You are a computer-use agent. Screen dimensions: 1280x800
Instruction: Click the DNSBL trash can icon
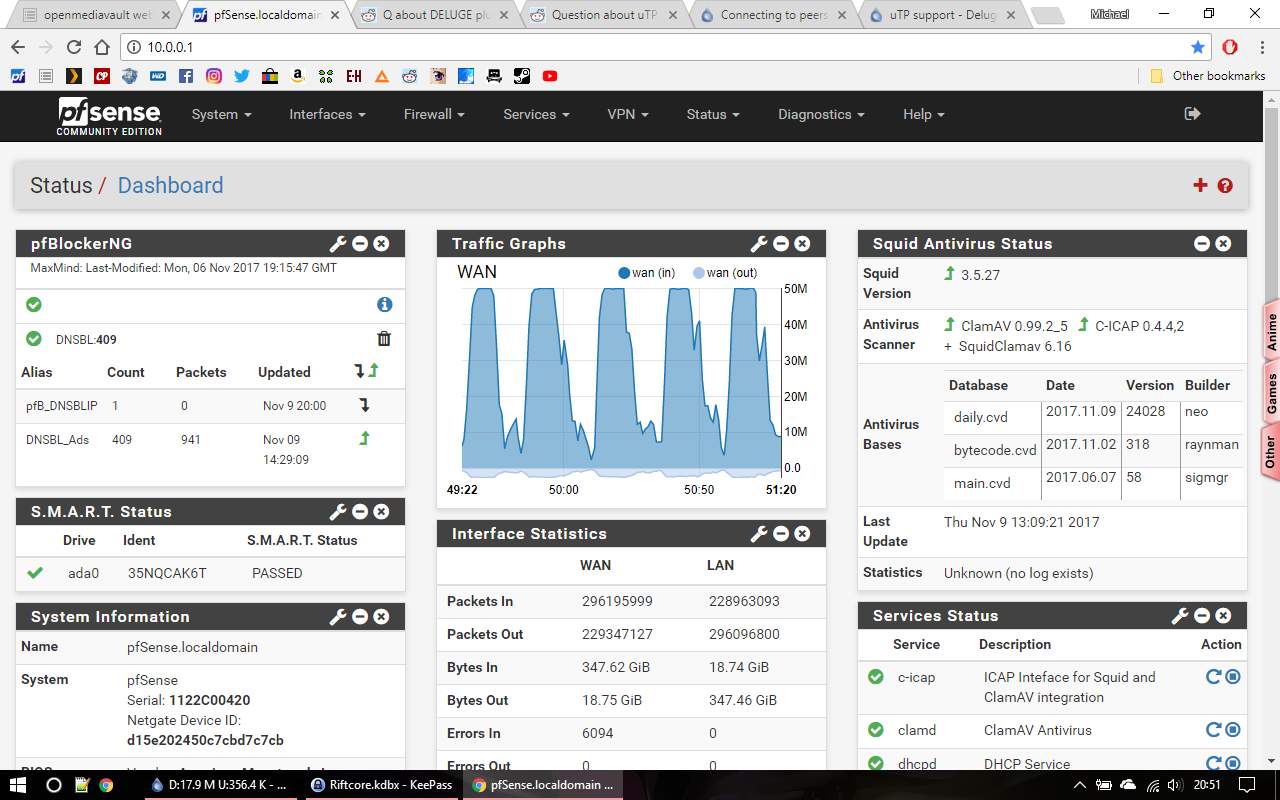(x=384, y=339)
